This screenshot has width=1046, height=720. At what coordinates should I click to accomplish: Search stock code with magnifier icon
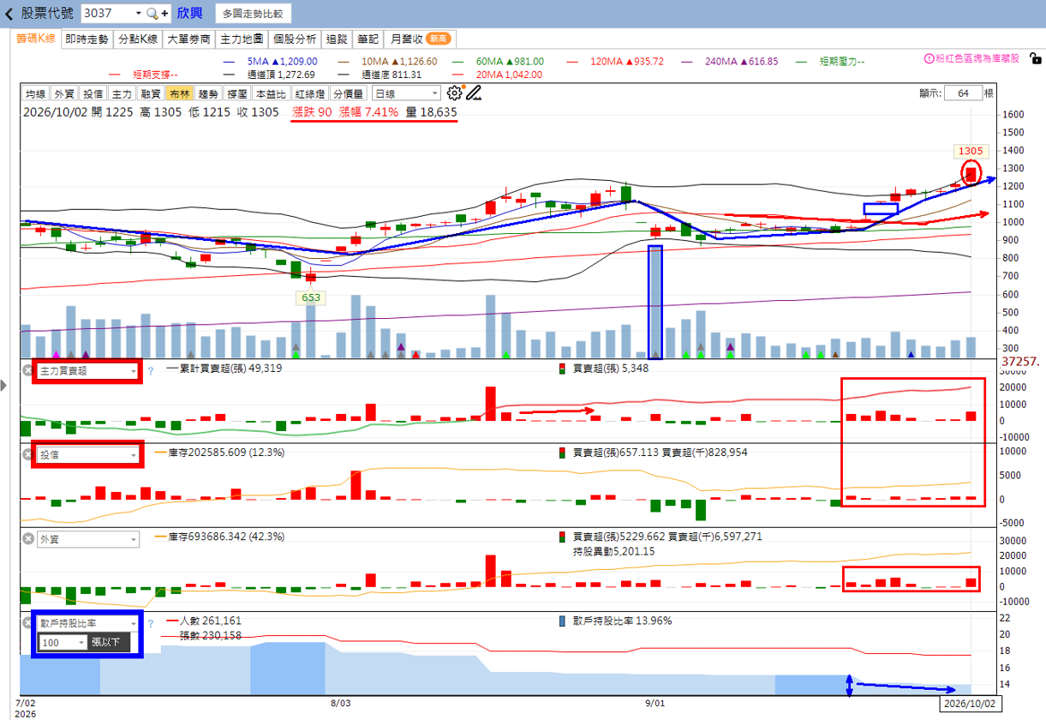(152, 13)
